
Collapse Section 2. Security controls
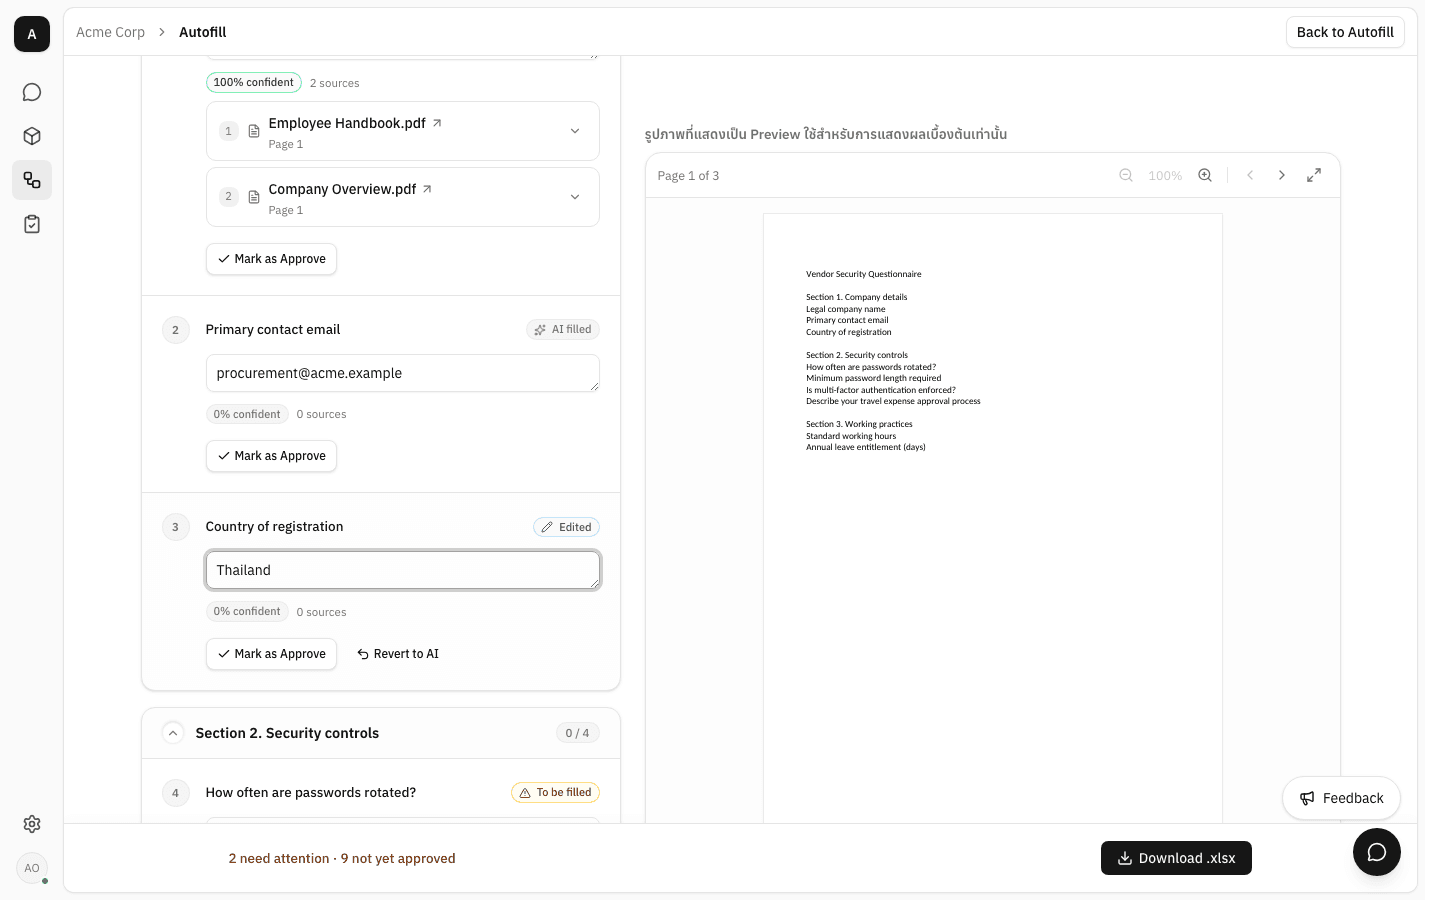pos(173,733)
